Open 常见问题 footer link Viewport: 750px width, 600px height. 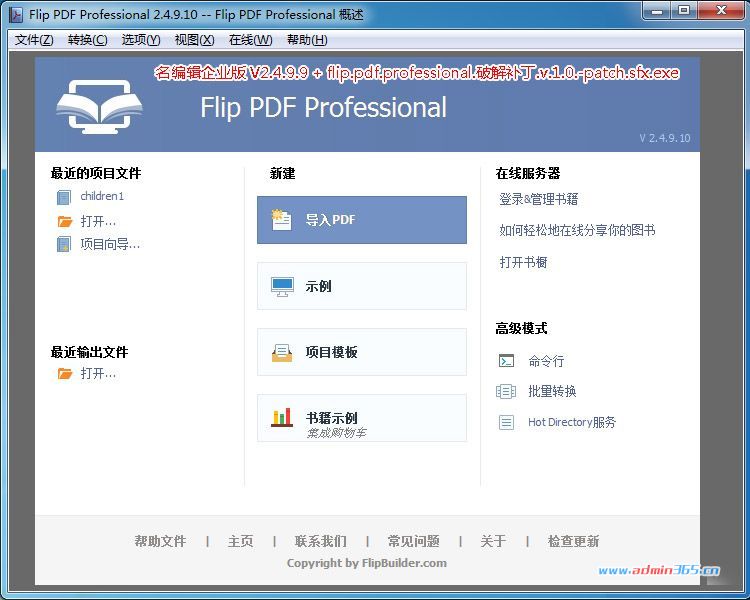(x=413, y=541)
